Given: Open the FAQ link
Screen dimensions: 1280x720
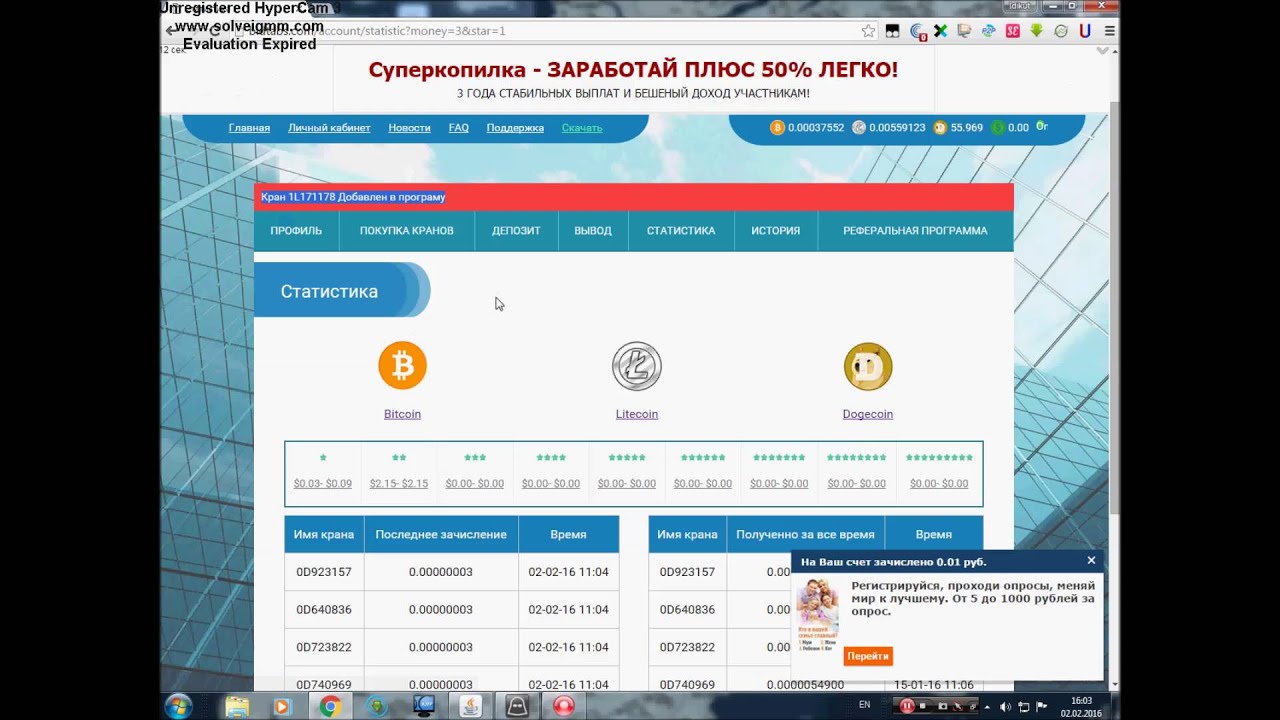Looking at the screenshot, I should click(x=458, y=128).
